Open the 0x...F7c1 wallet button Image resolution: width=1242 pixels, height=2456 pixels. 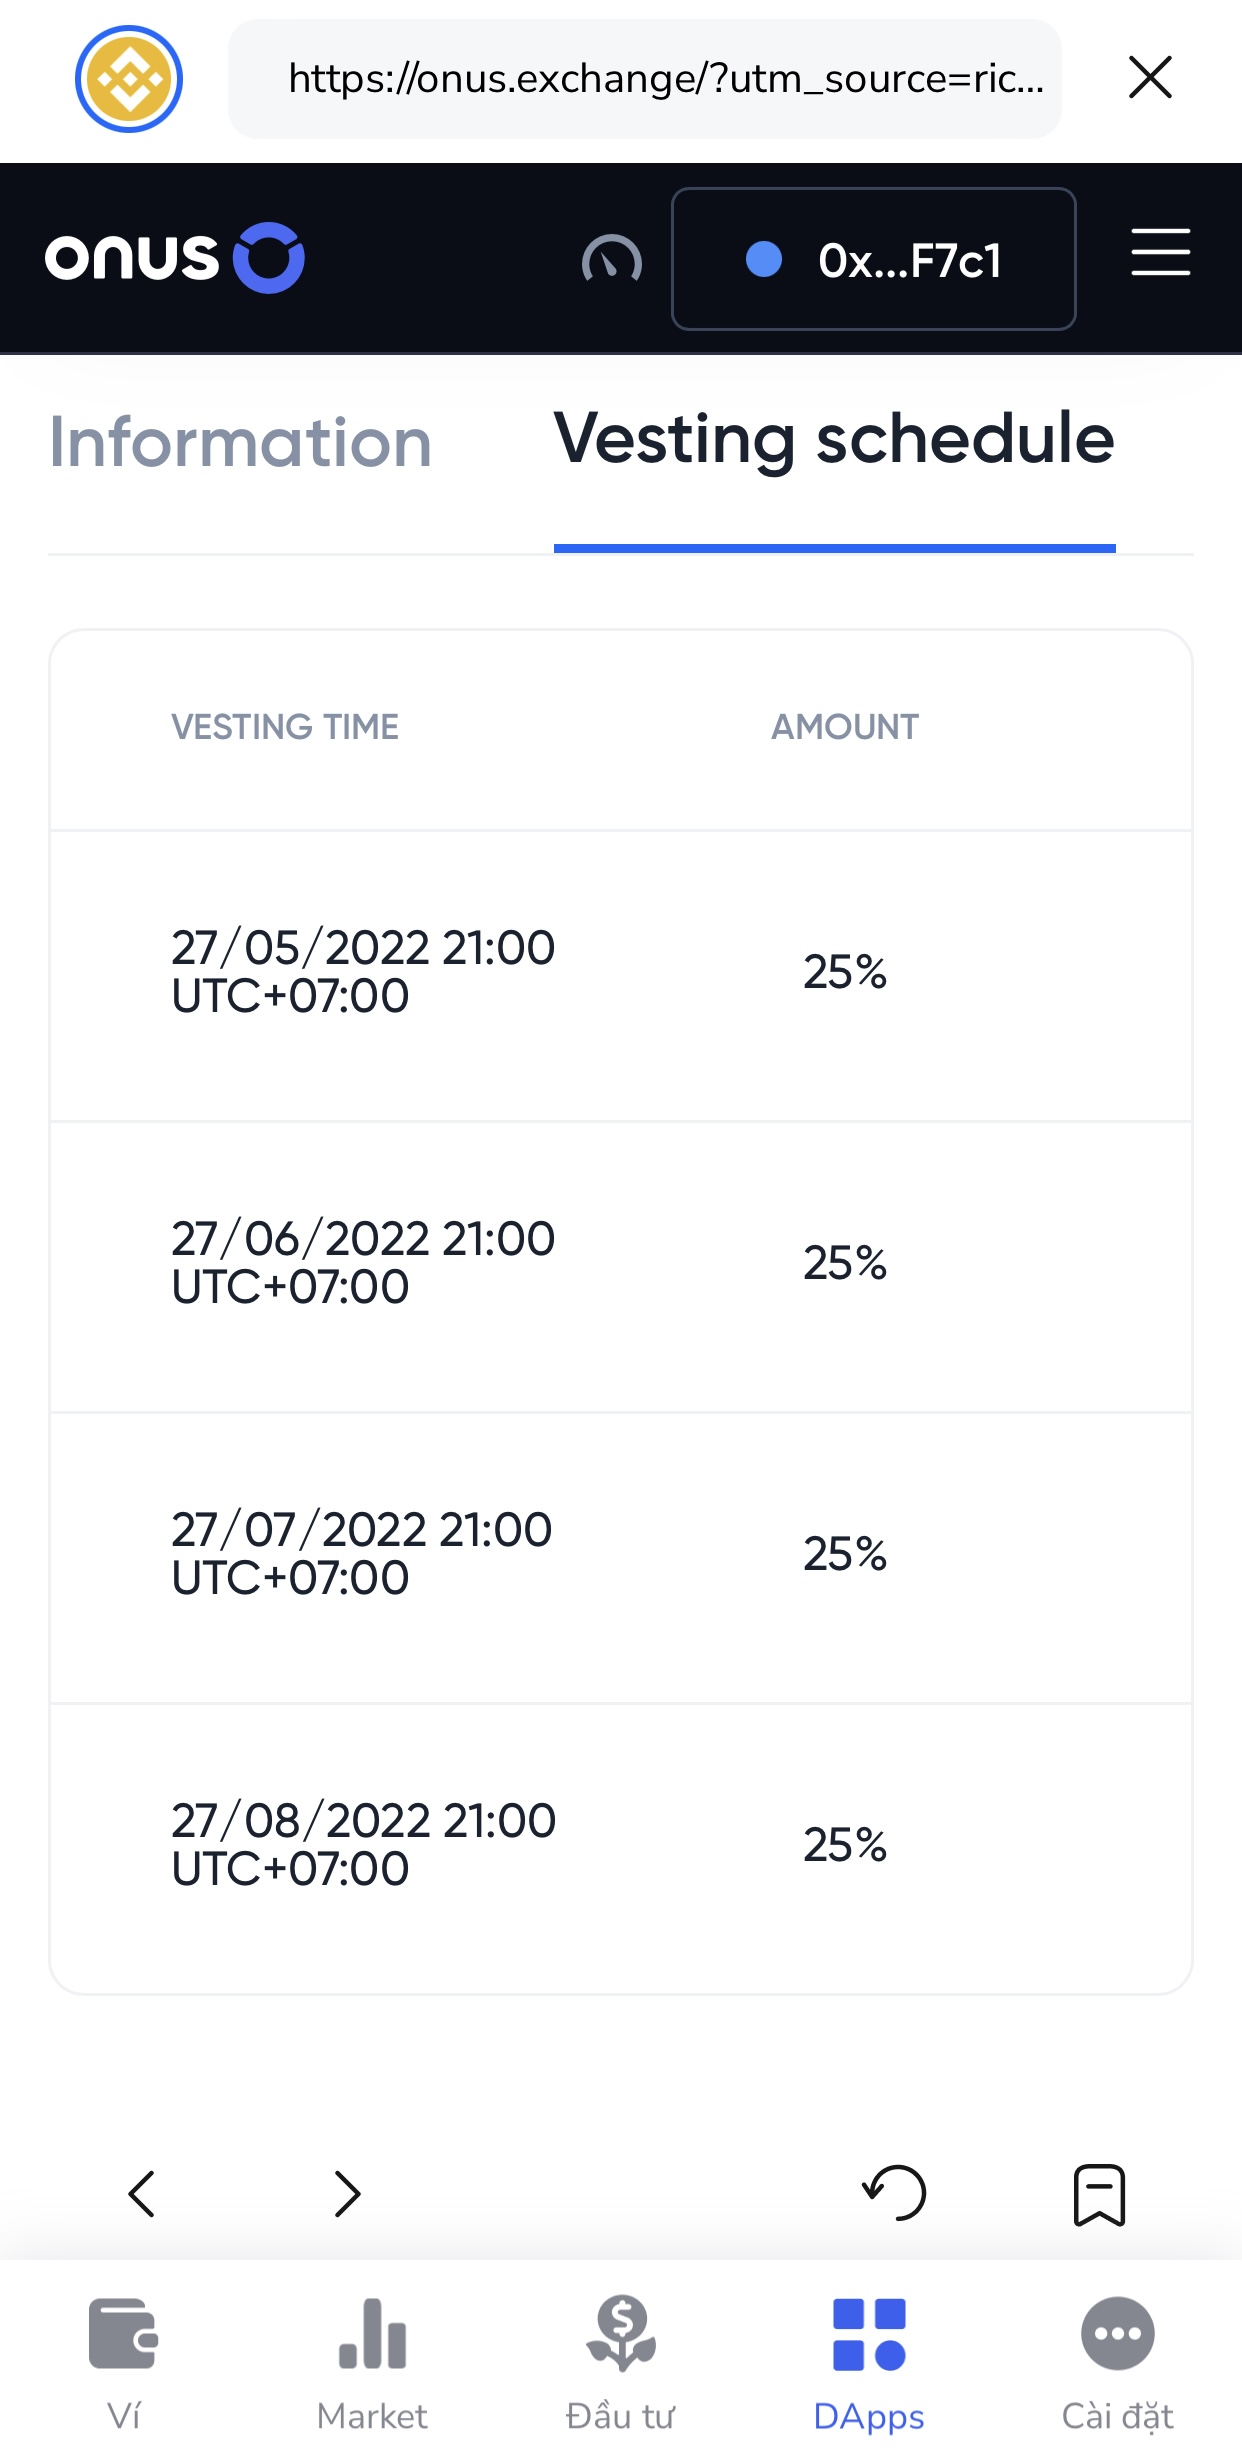pyautogui.click(x=873, y=259)
